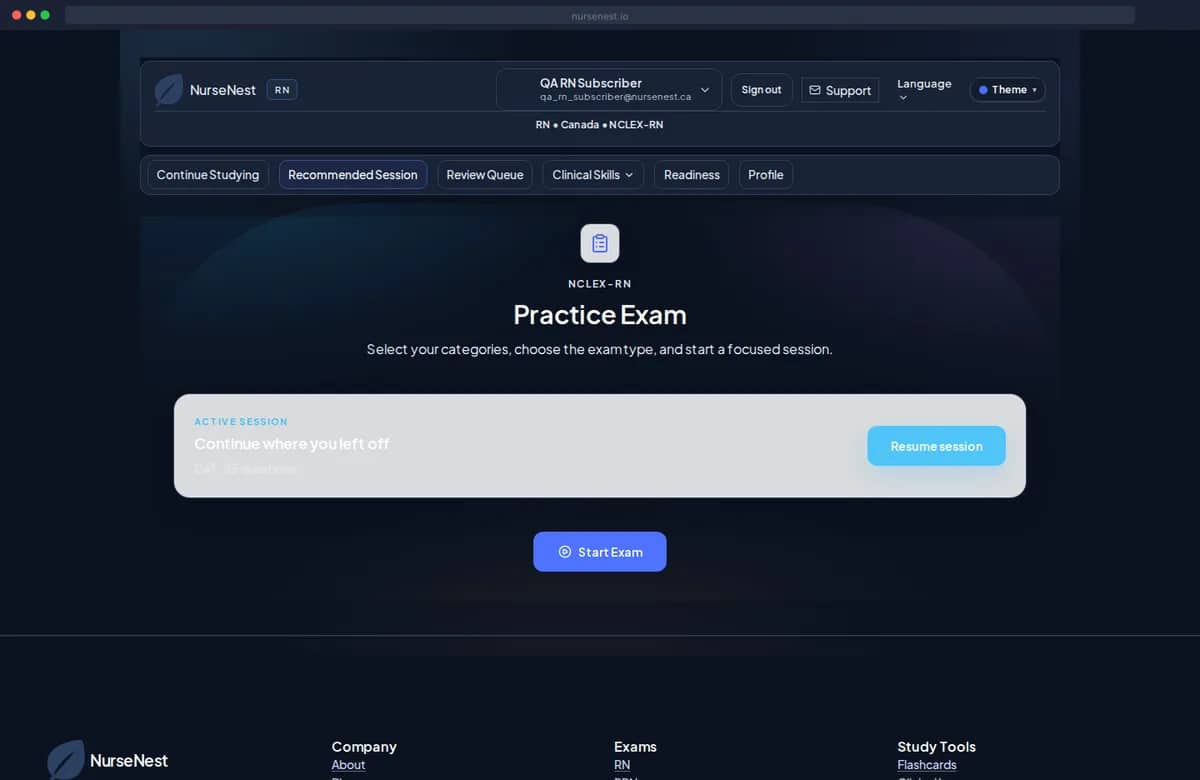The height and width of the screenshot is (780, 1200).
Task: Open the Flashcards link under Study Tools
Action: [x=927, y=765]
